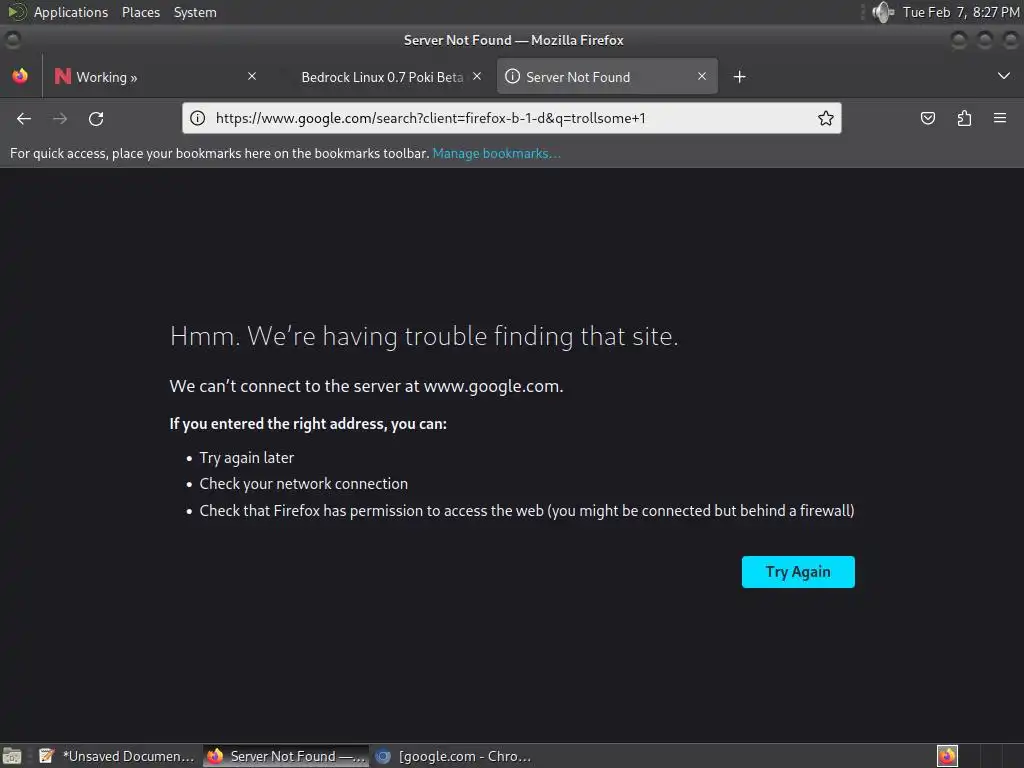Open a new tab with plus button

click(739, 77)
